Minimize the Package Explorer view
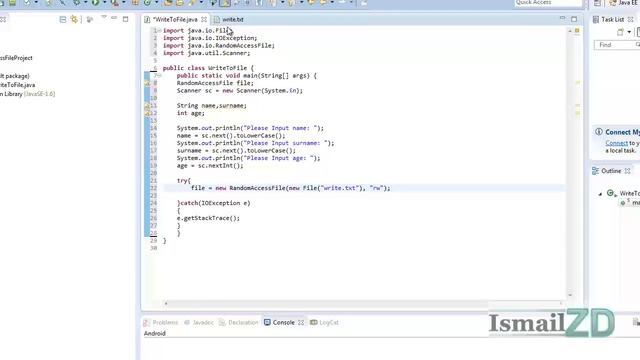The height and width of the screenshot is (360, 640). pos(114,18)
